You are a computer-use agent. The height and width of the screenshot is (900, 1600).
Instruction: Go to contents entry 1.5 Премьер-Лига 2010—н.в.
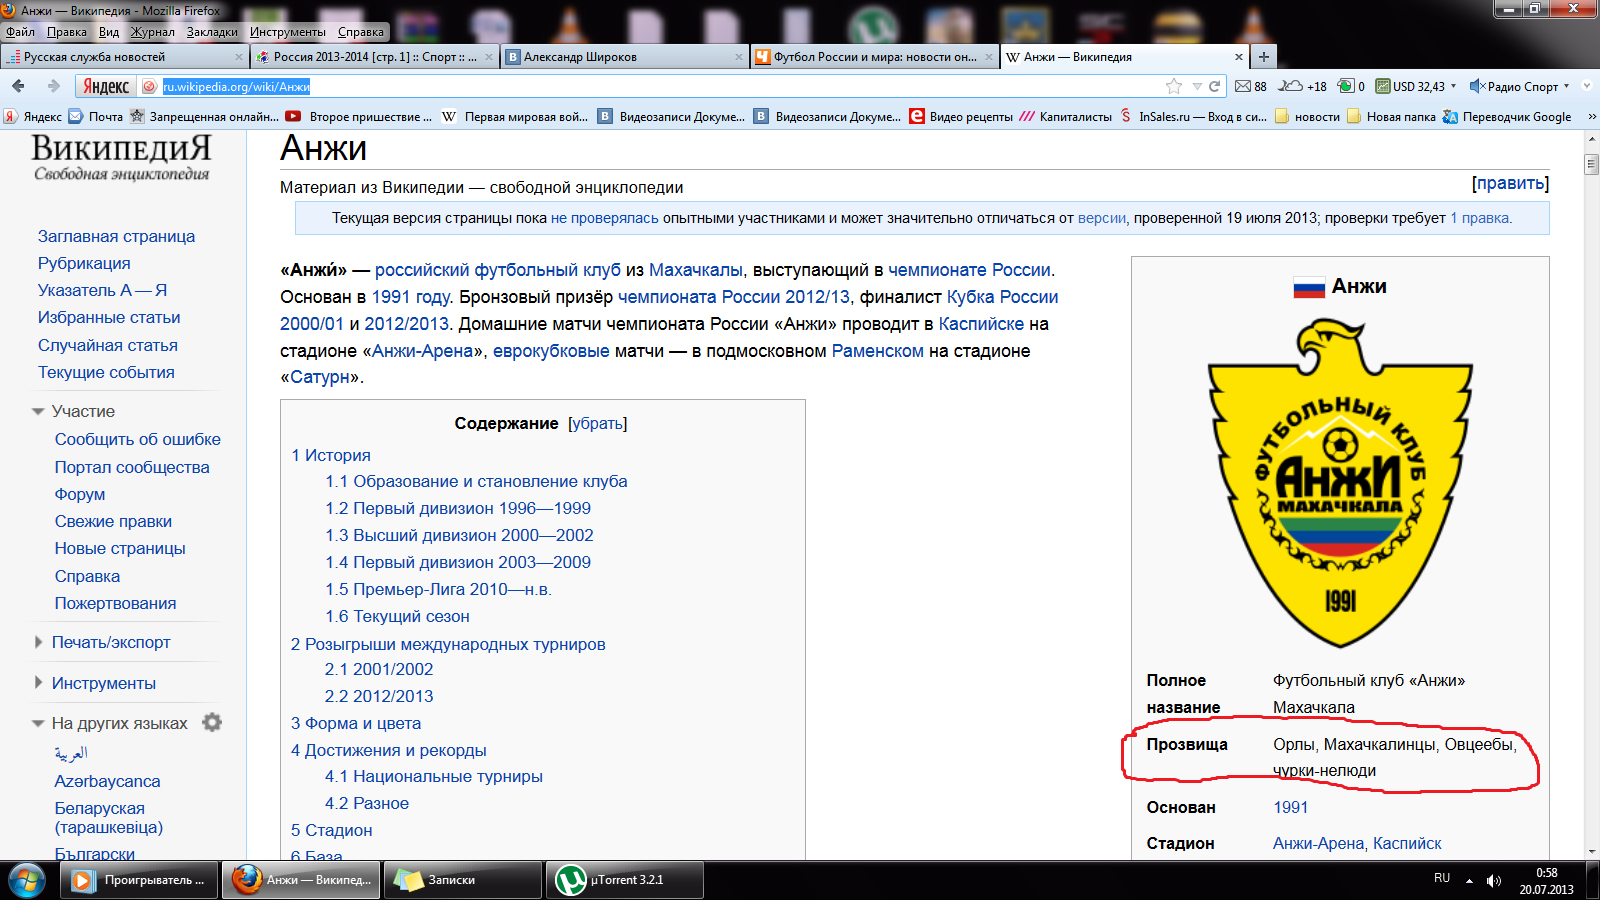click(x=438, y=589)
